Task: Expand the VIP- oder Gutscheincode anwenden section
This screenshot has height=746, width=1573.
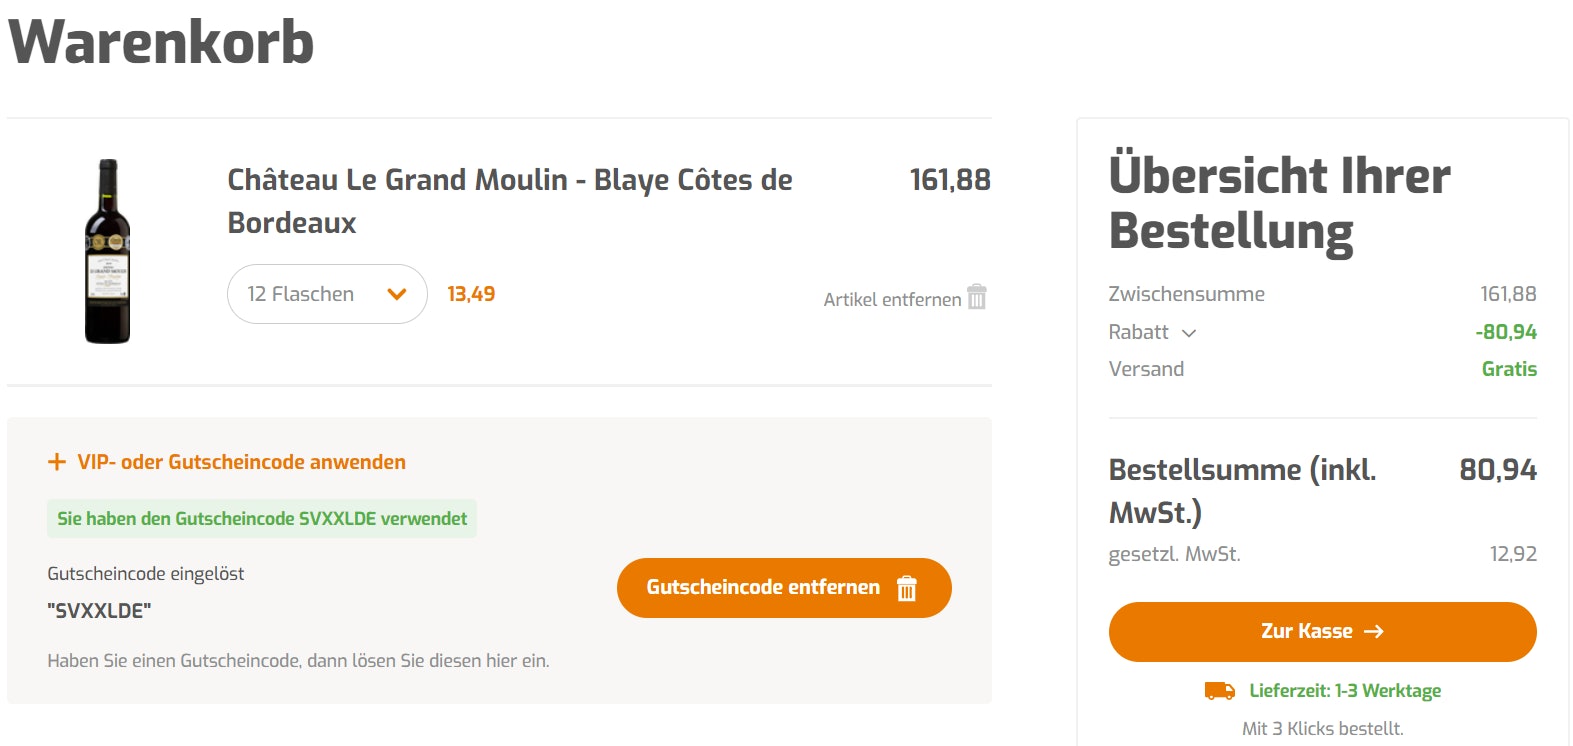Action: coord(241,461)
